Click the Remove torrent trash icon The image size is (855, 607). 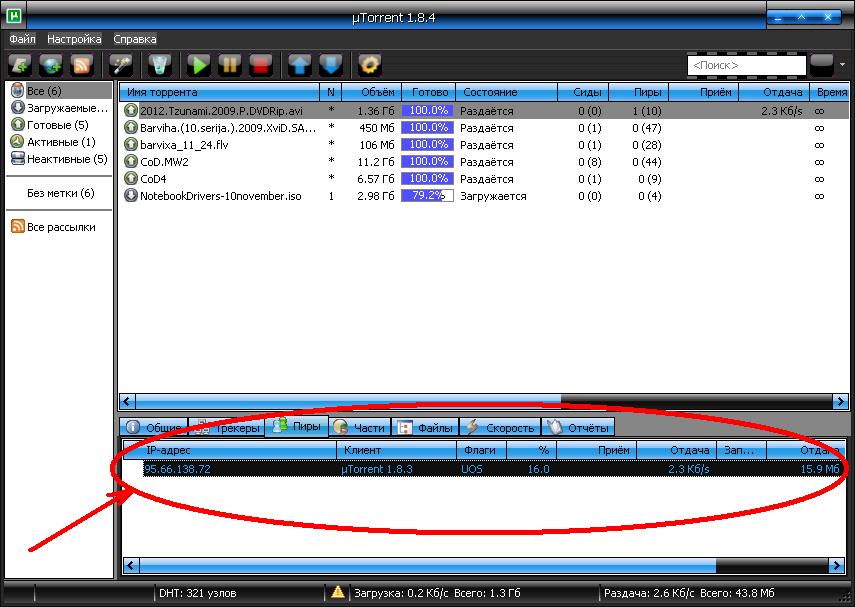coord(160,65)
